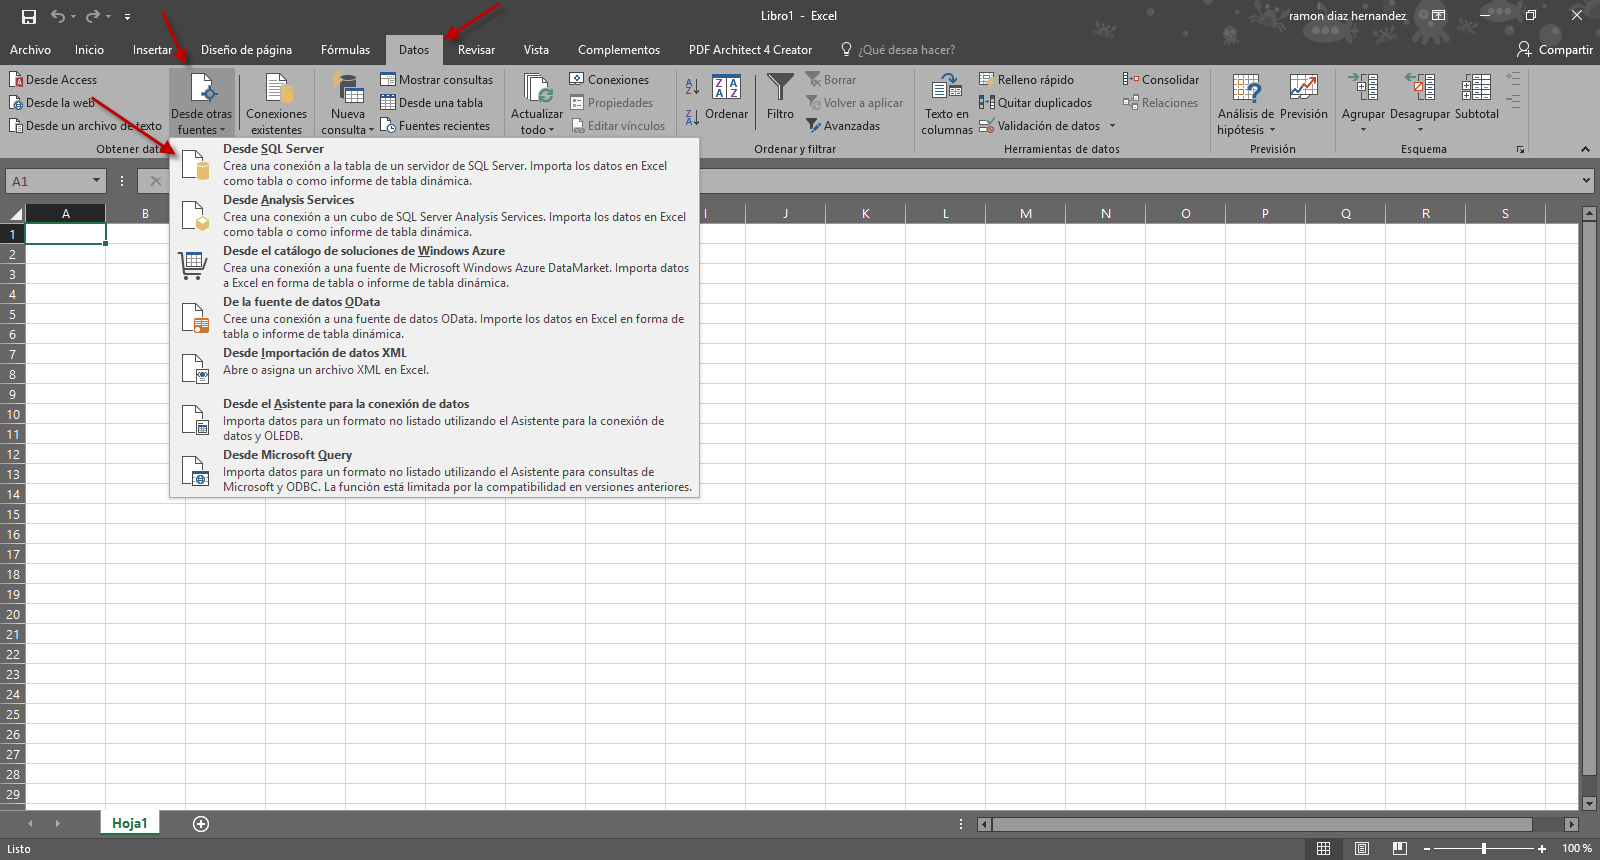Open PDF Architect 4 Creator tab

click(x=750, y=50)
